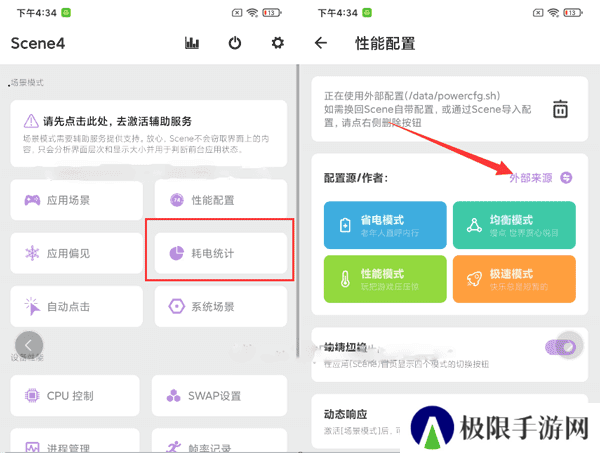
Task: Tap the green app indicator in left status bar
Action: 66,13
